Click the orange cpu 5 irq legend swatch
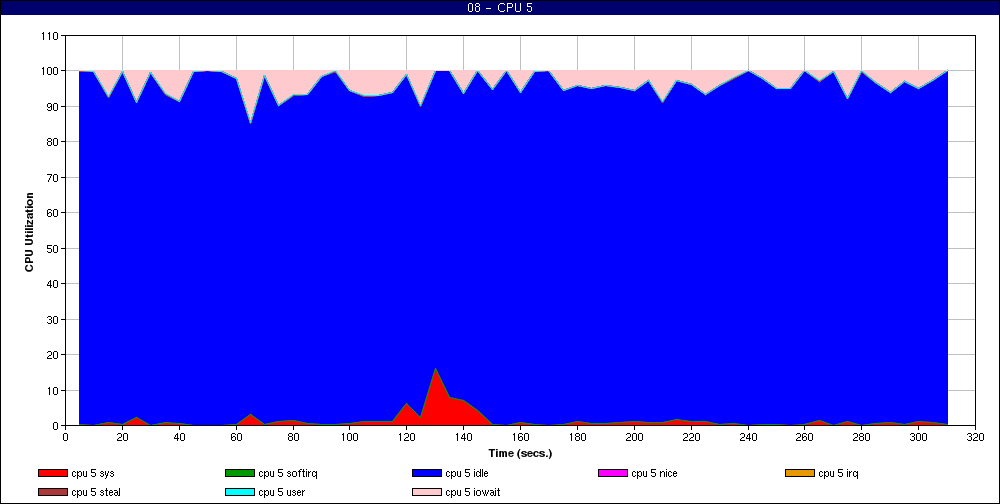Screen dimensions: 1000x504 point(800,473)
